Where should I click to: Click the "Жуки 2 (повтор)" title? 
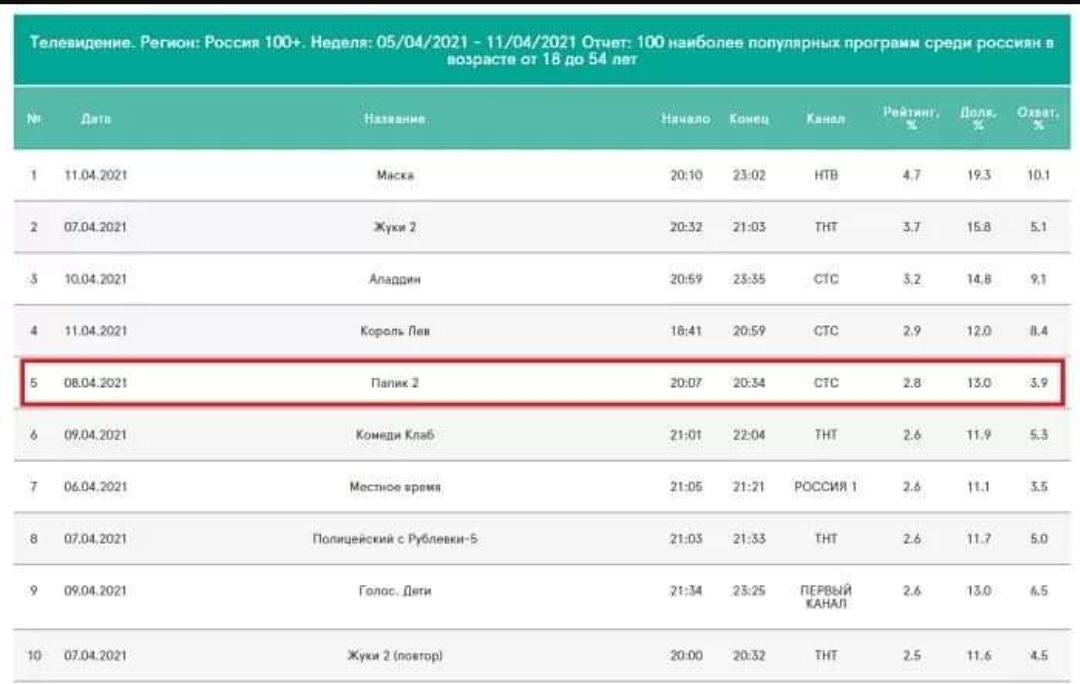(x=395, y=656)
